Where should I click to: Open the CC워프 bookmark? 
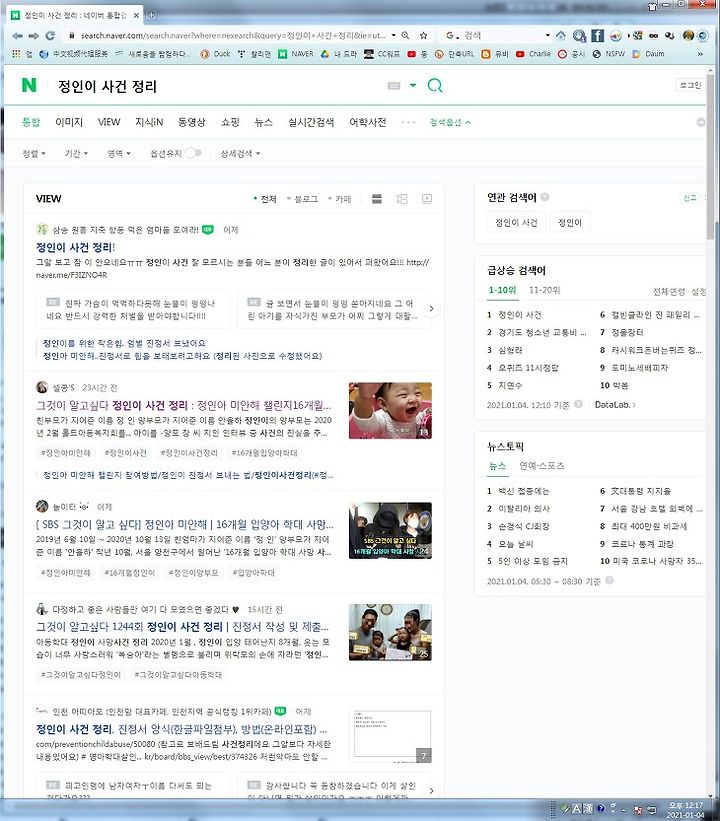382,54
